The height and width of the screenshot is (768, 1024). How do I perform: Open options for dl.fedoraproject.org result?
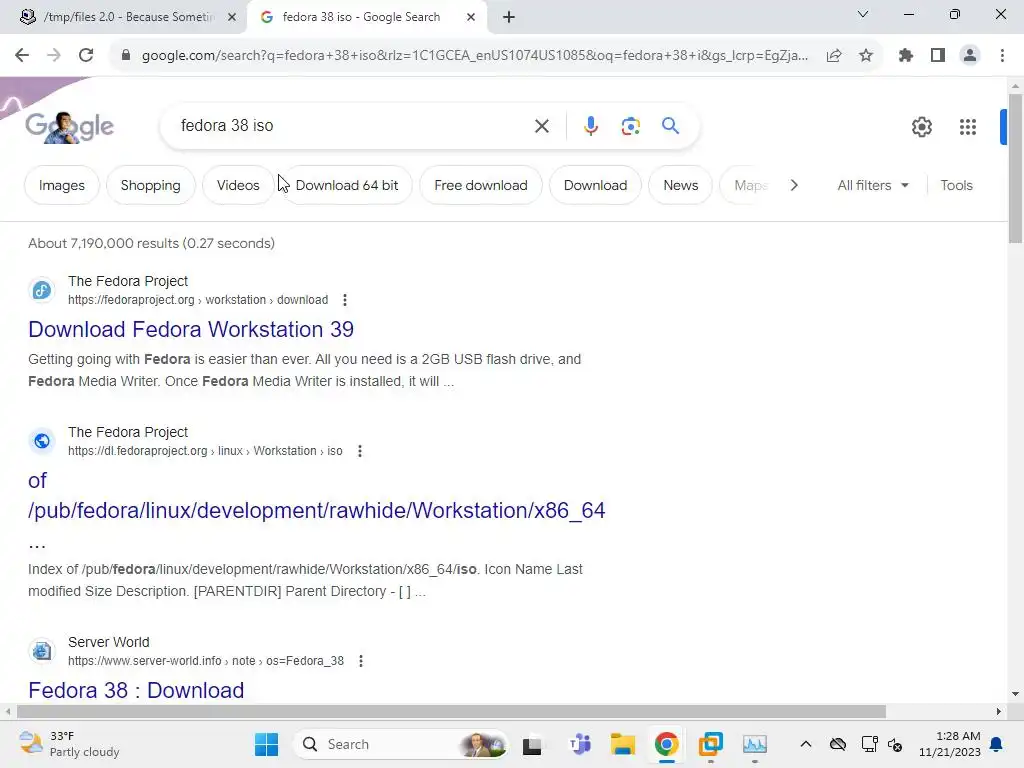point(360,451)
